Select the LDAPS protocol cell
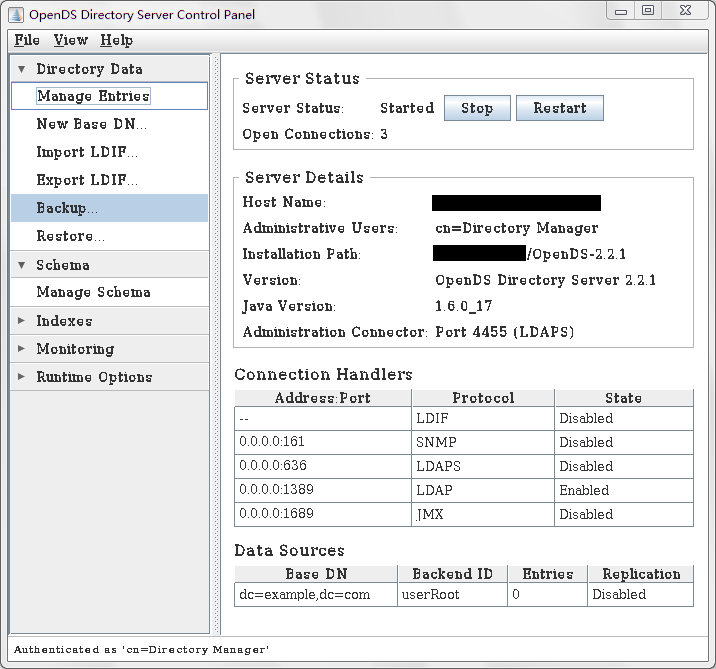This screenshot has height=669, width=716. click(483, 466)
